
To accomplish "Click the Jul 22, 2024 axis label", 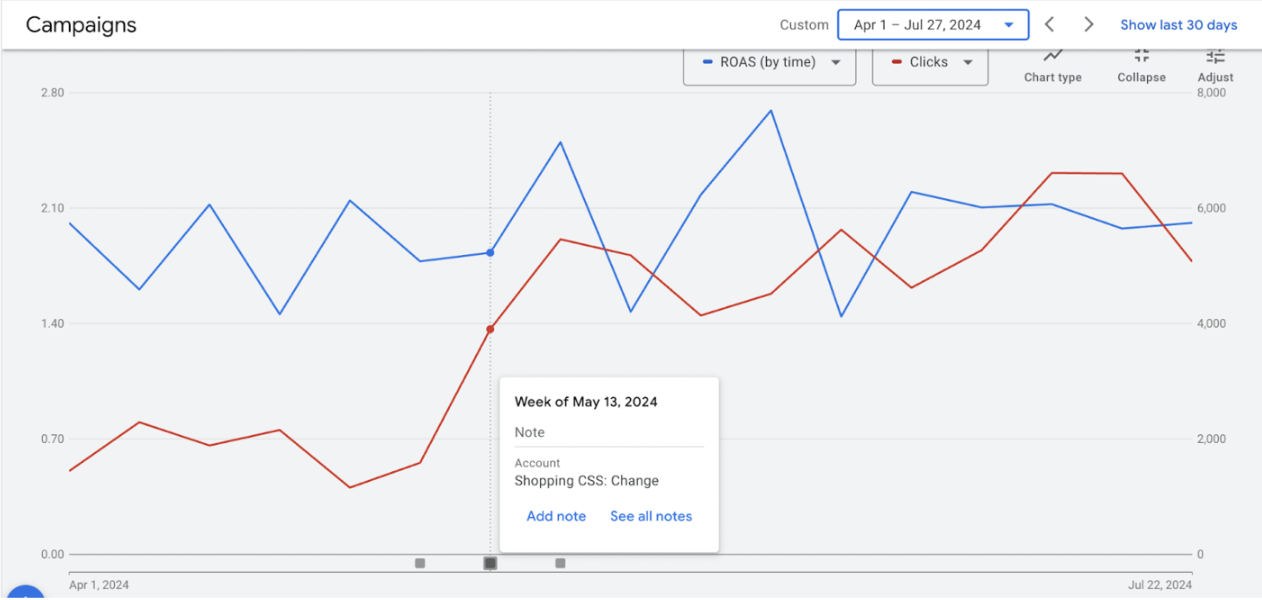I will (x=1161, y=585).
